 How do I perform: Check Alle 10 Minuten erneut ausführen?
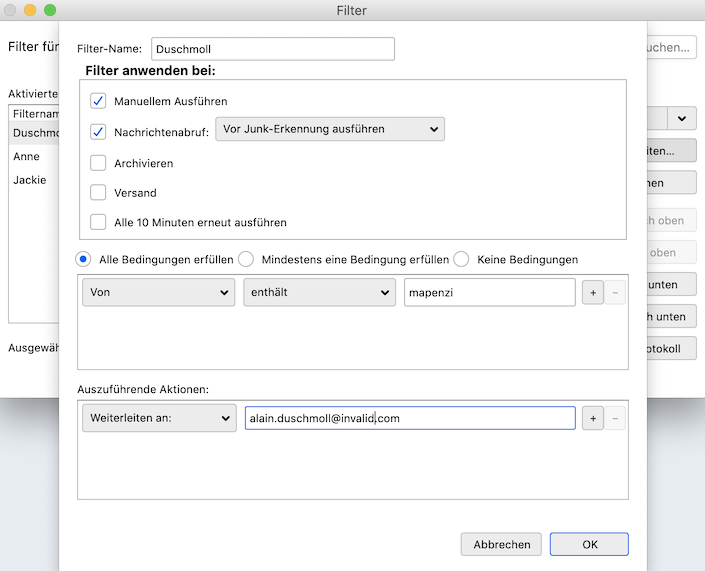(98, 222)
